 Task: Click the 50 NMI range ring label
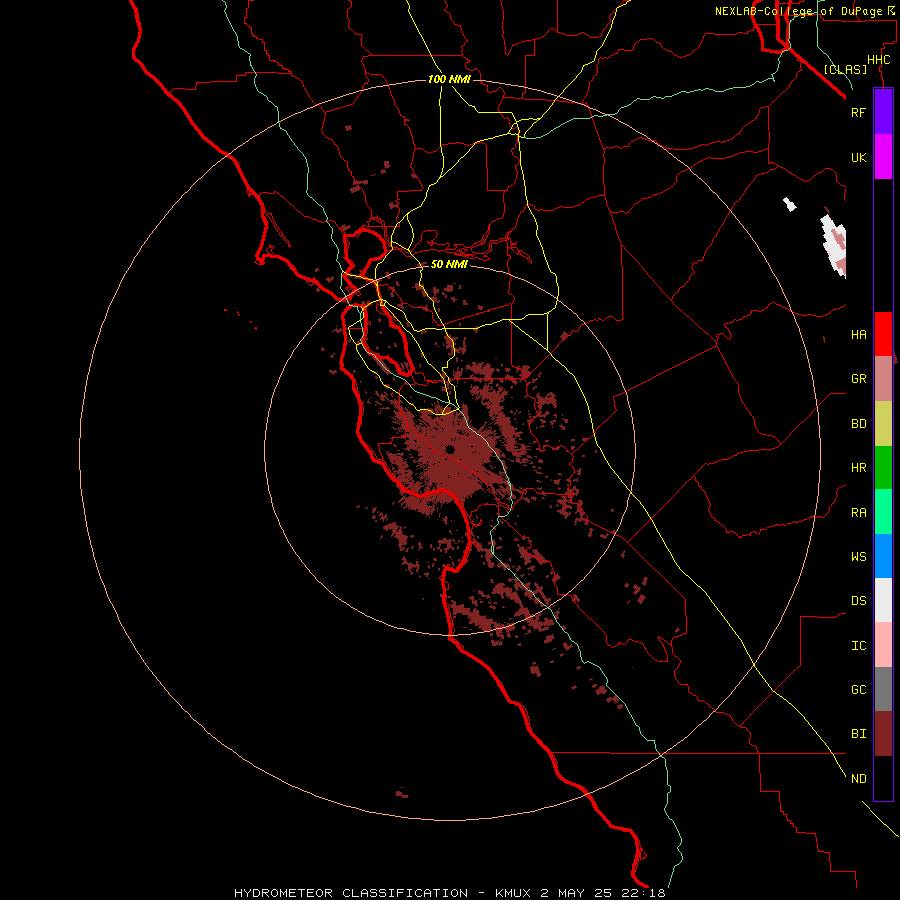(x=449, y=264)
